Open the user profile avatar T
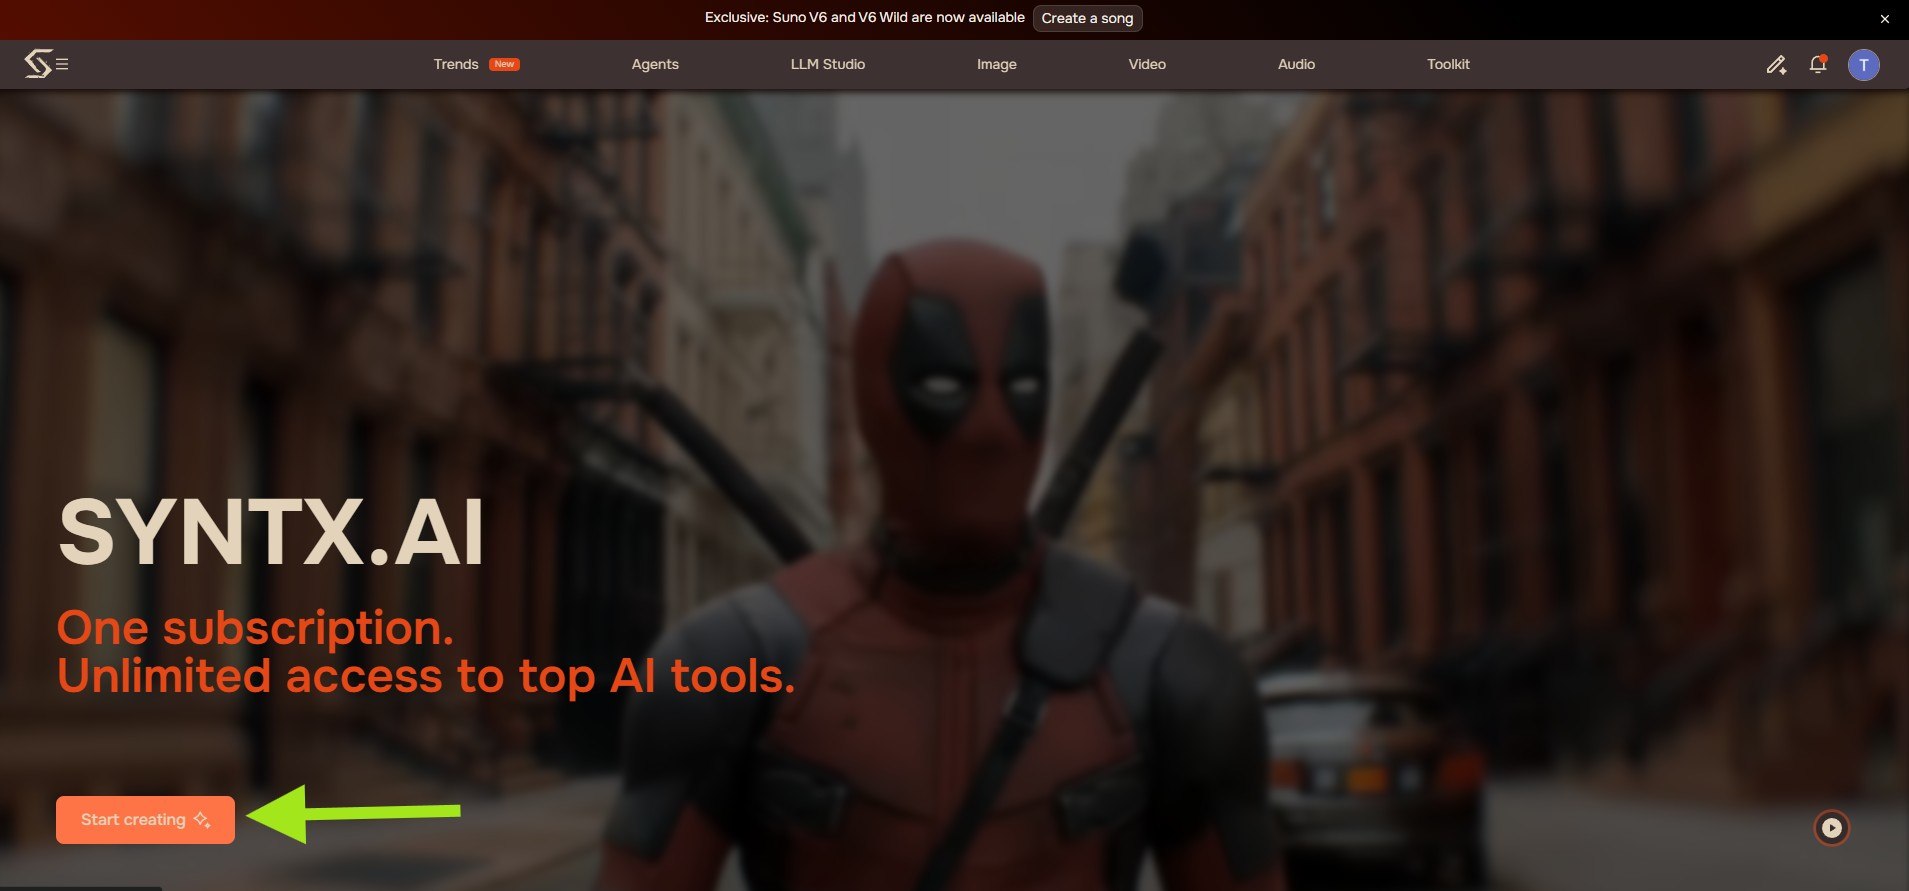 (x=1863, y=65)
